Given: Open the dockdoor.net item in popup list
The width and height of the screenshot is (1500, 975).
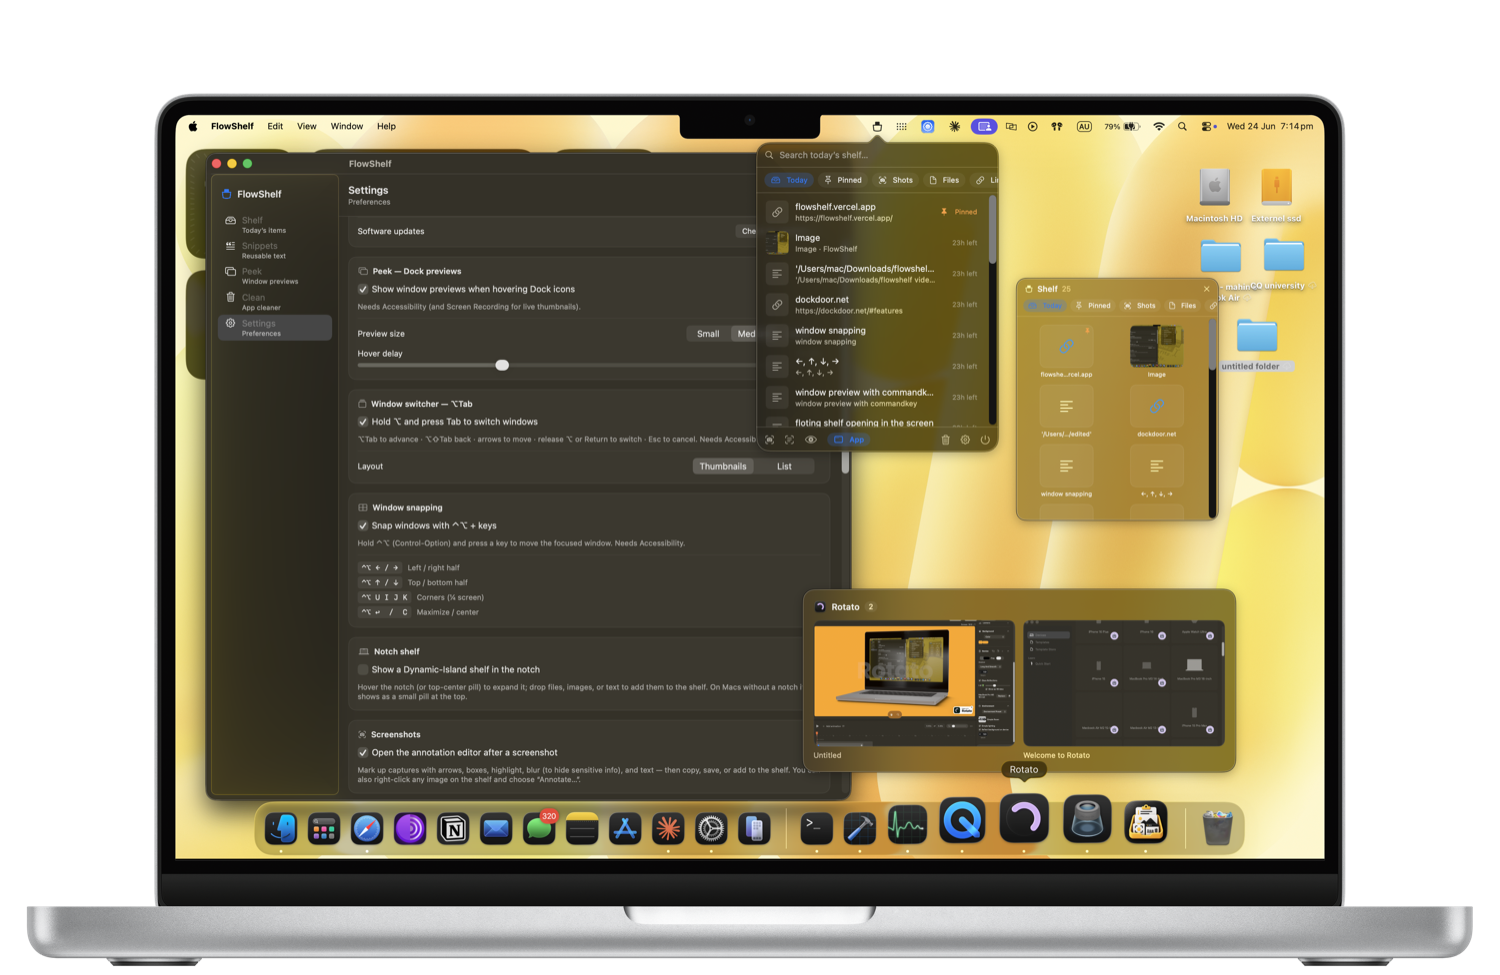Looking at the screenshot, I should [874, 305].
